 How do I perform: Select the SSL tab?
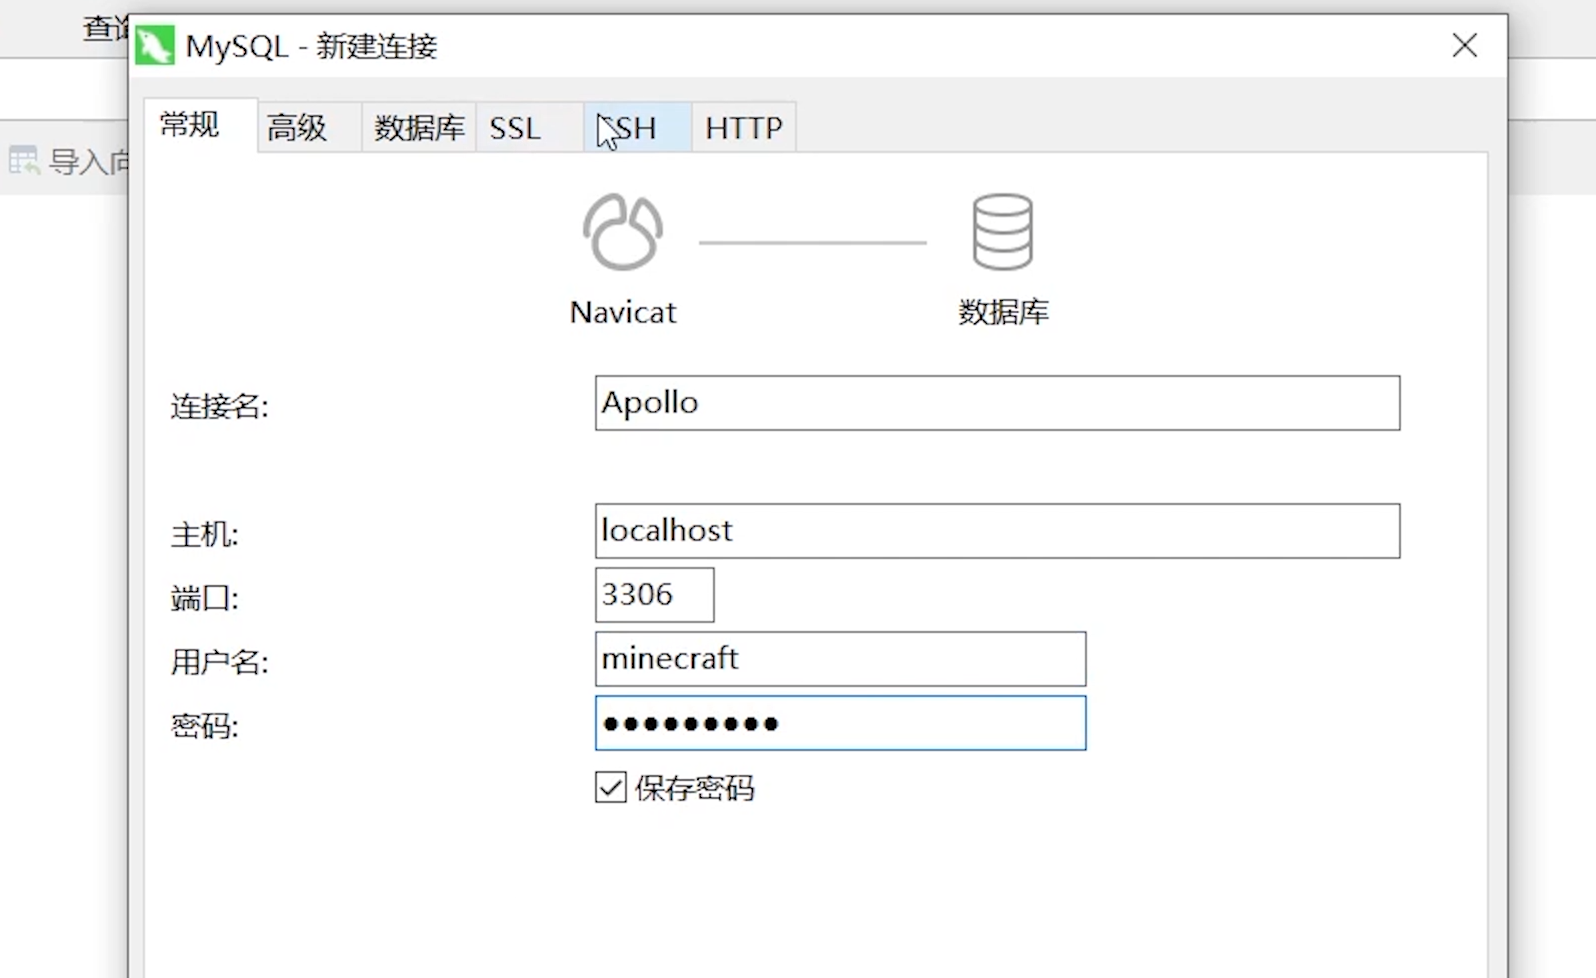coord(530,127)
